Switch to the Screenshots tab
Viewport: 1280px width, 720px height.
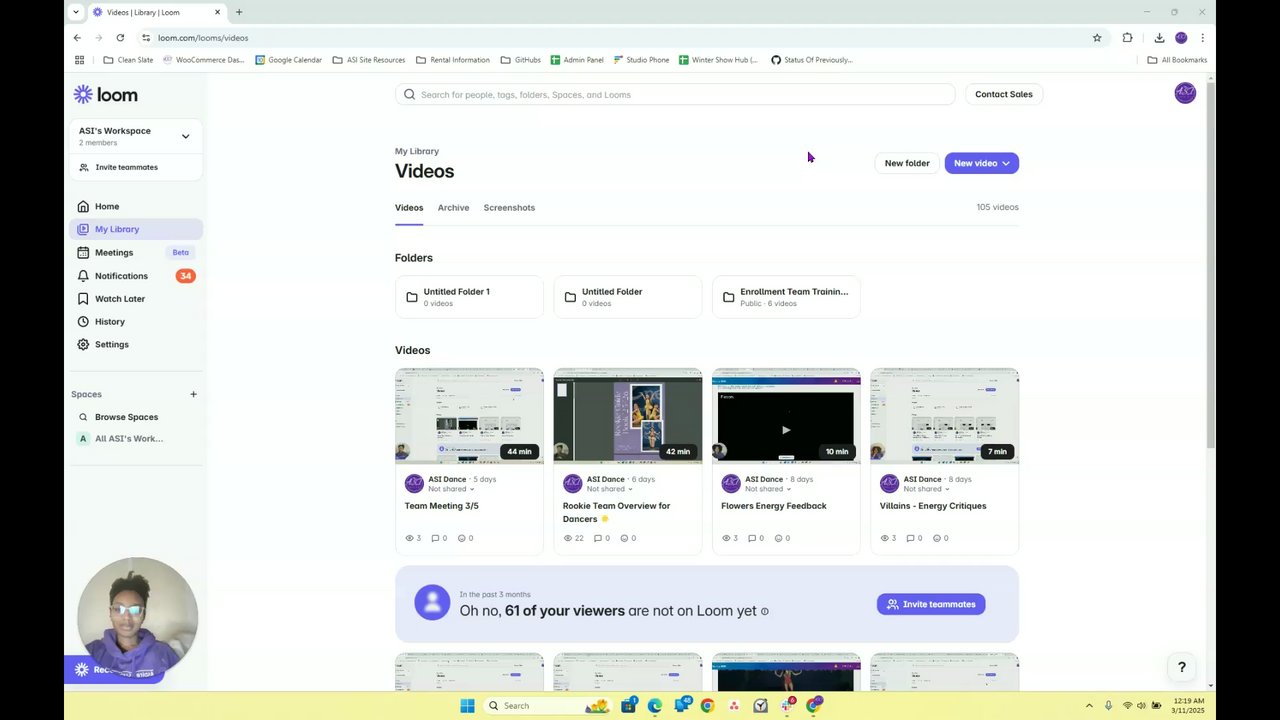click(x=509, y=208)
